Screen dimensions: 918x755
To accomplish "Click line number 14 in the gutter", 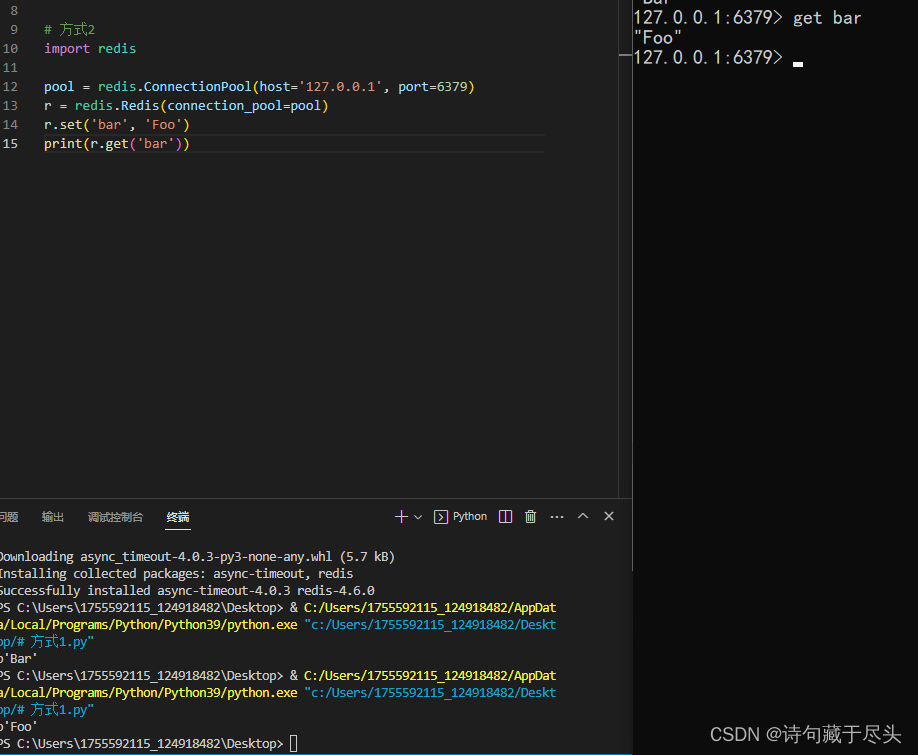I will pyautogui.click(x=11, y=125).
